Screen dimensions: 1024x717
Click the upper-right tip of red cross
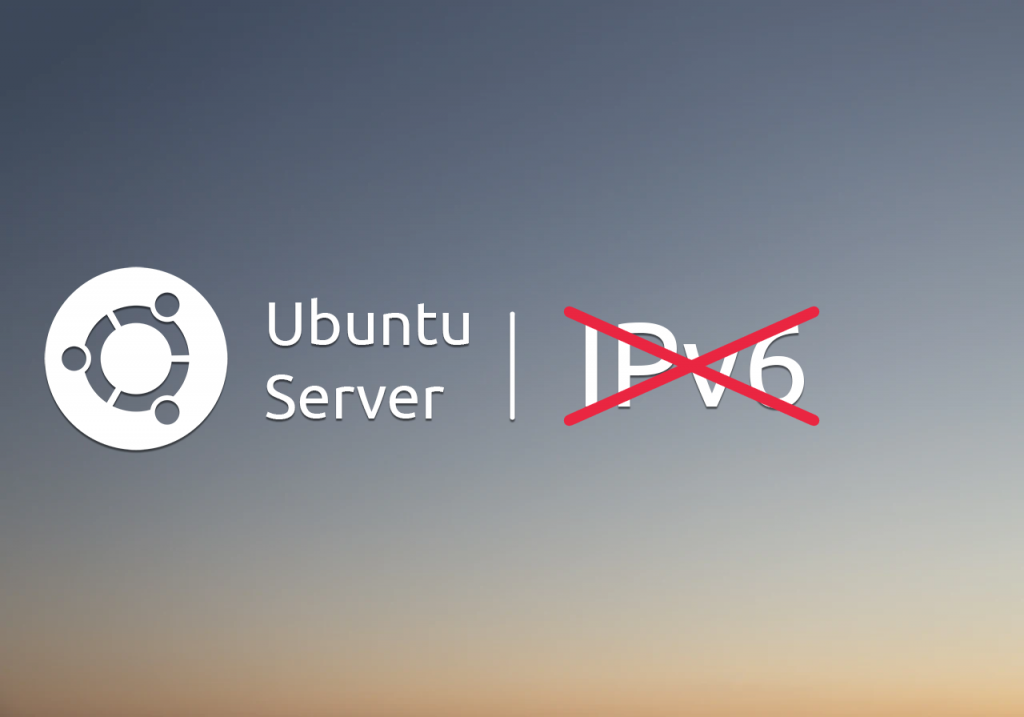[814, 312]
